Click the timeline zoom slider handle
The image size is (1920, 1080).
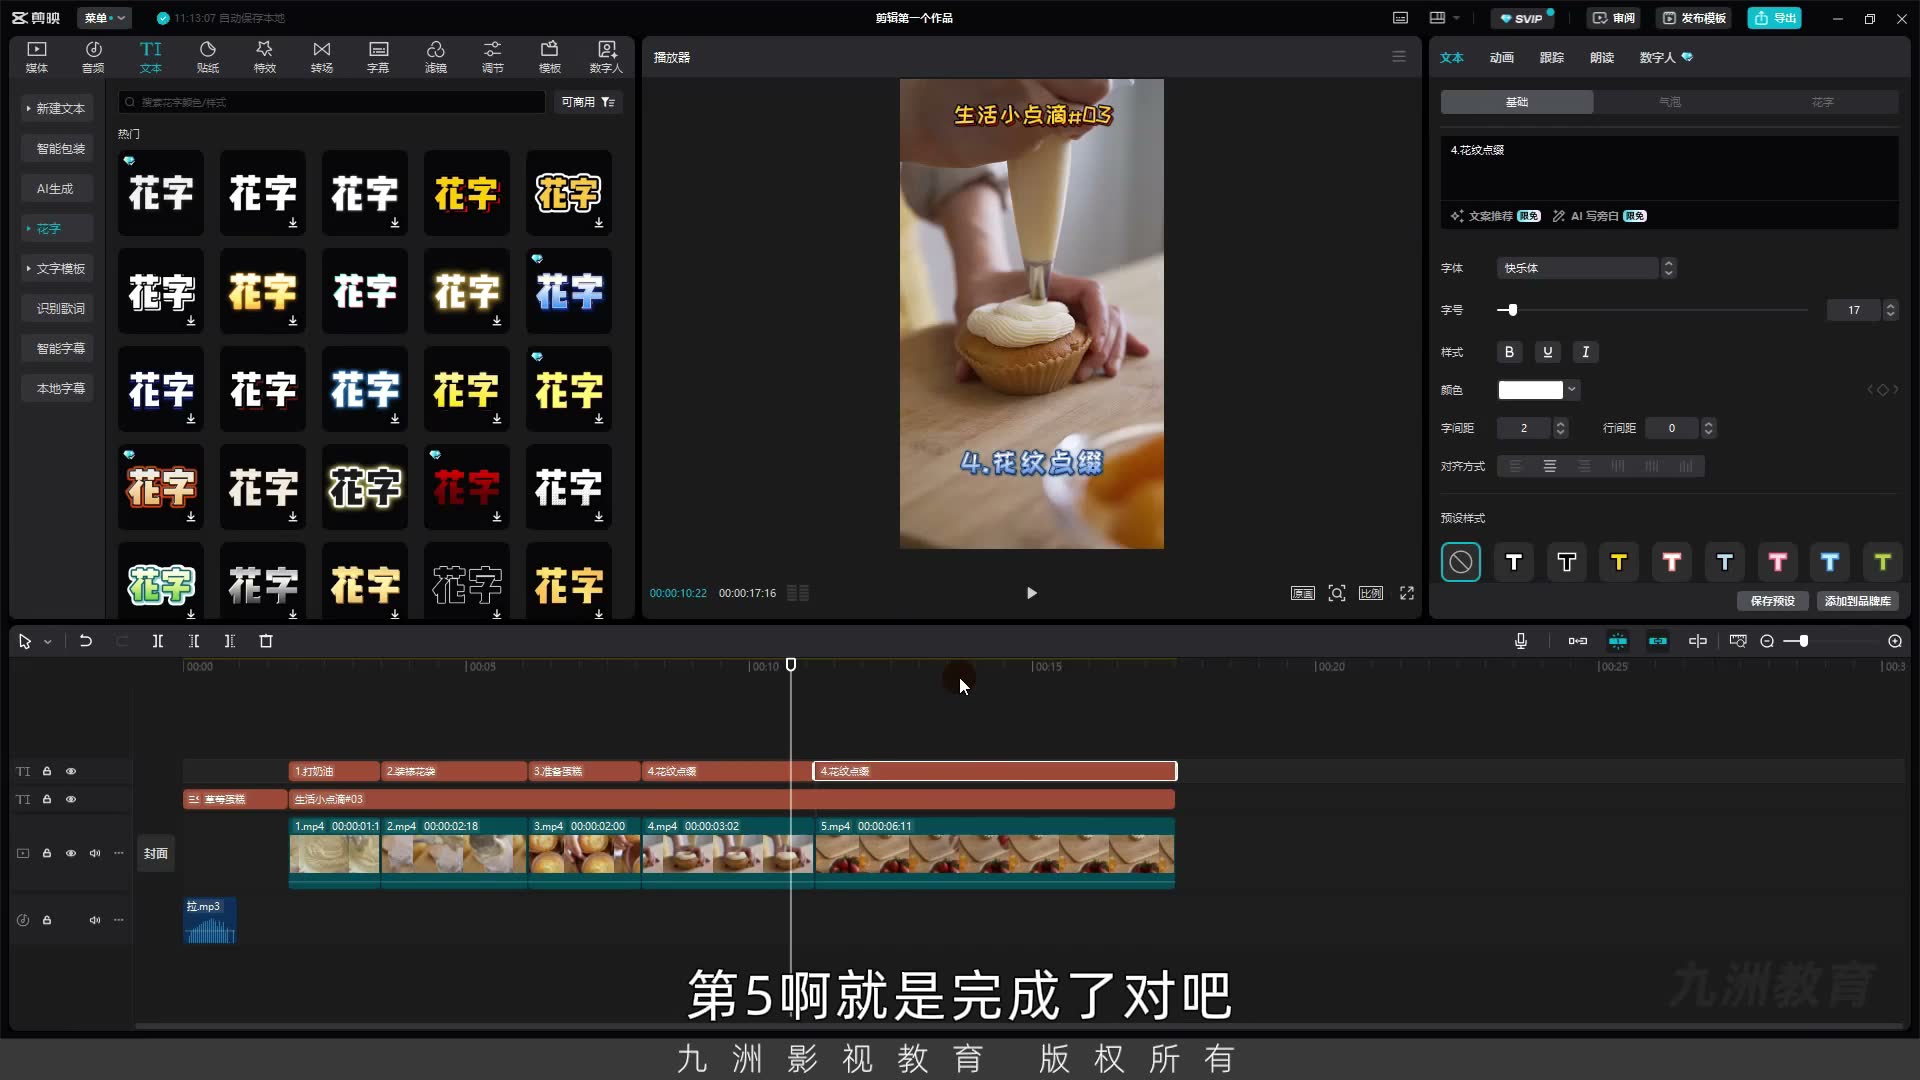(x=1804, y=641)
